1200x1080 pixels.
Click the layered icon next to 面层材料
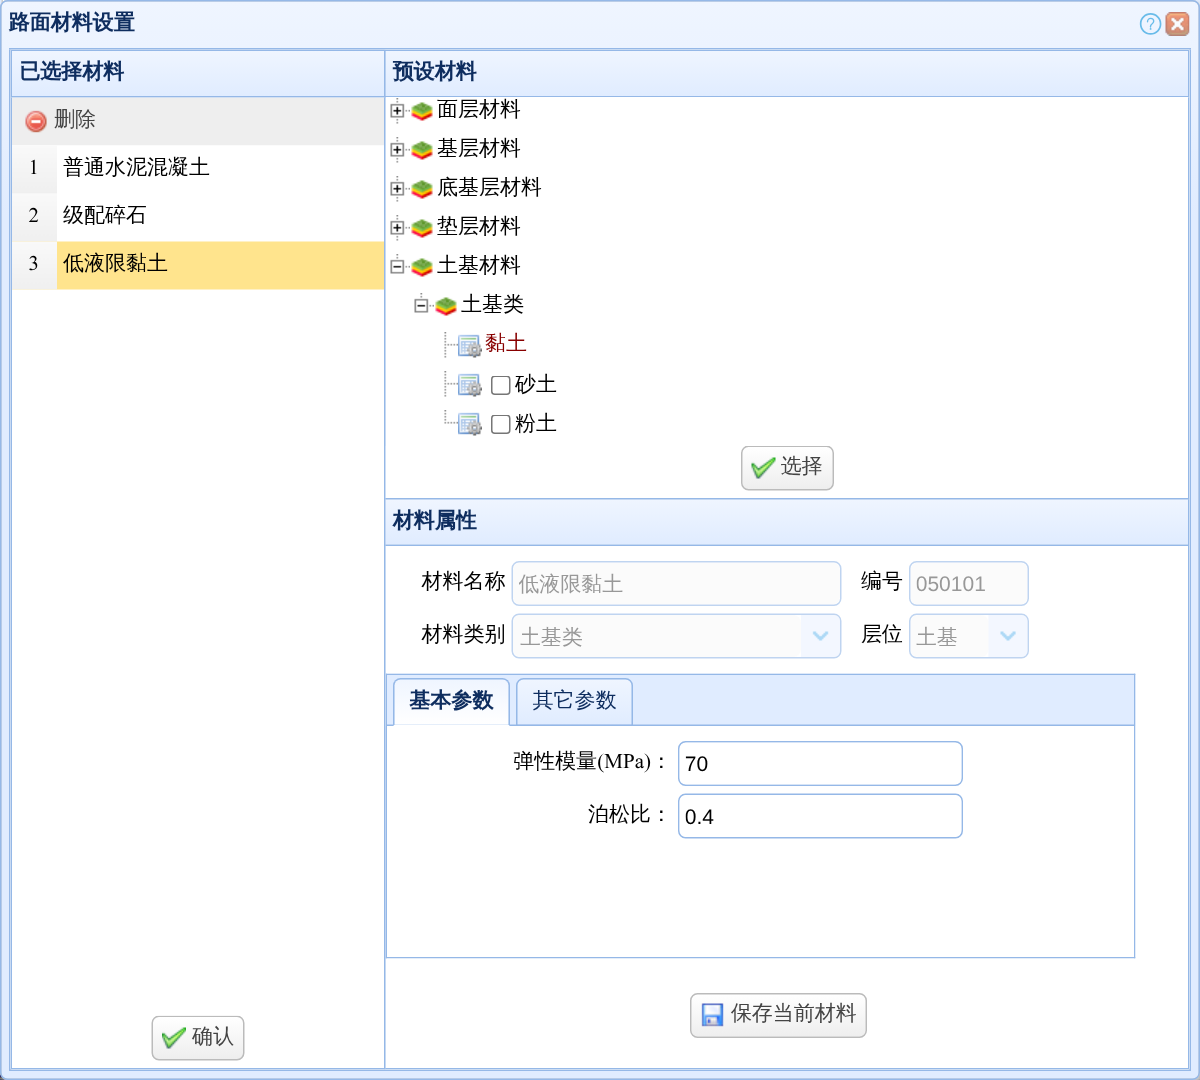[x=422, y=111]
